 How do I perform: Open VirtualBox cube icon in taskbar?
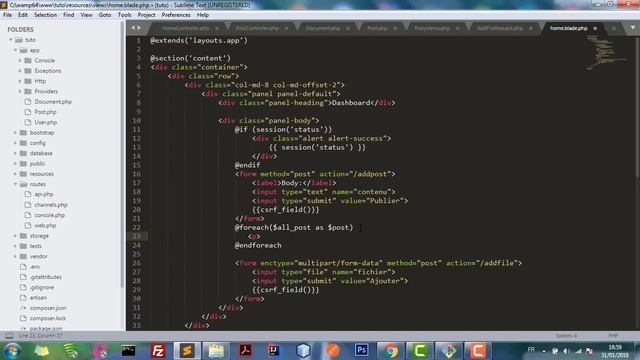point(303,351)
